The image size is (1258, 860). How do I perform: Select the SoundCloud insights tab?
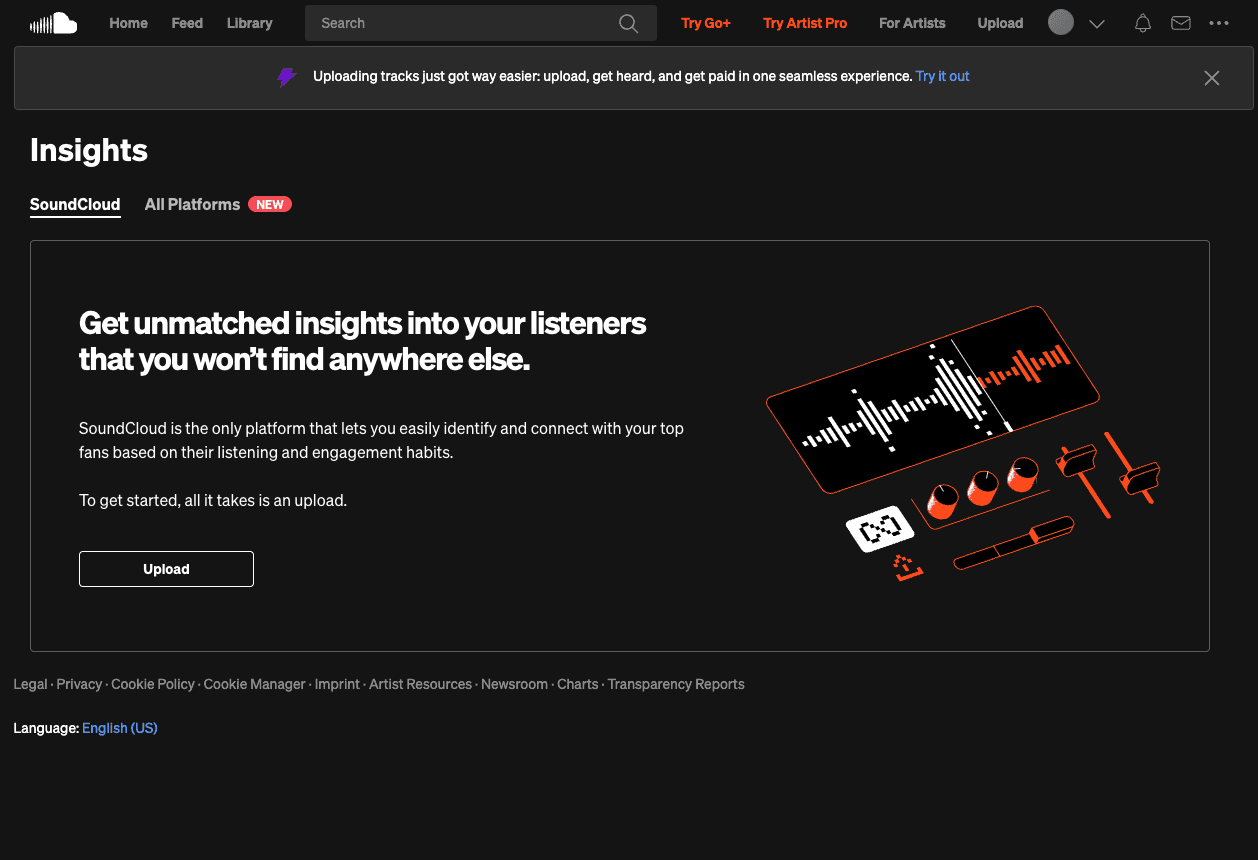pyautogui.click(x=75, y=204)
